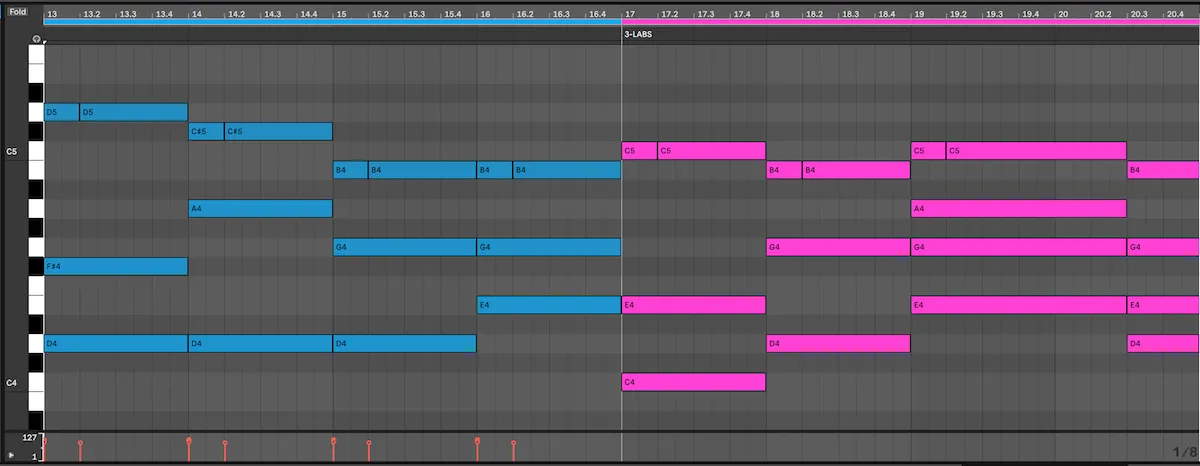Click the velocity marker at beat 13.2

pos(81,442)
